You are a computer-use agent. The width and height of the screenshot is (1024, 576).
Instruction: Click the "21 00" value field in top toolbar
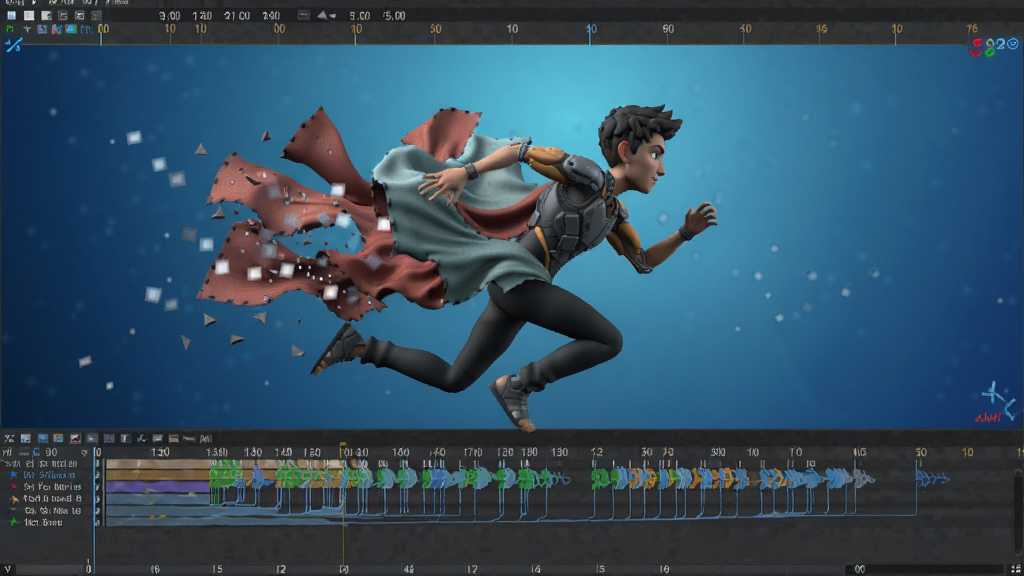point(237,16)
